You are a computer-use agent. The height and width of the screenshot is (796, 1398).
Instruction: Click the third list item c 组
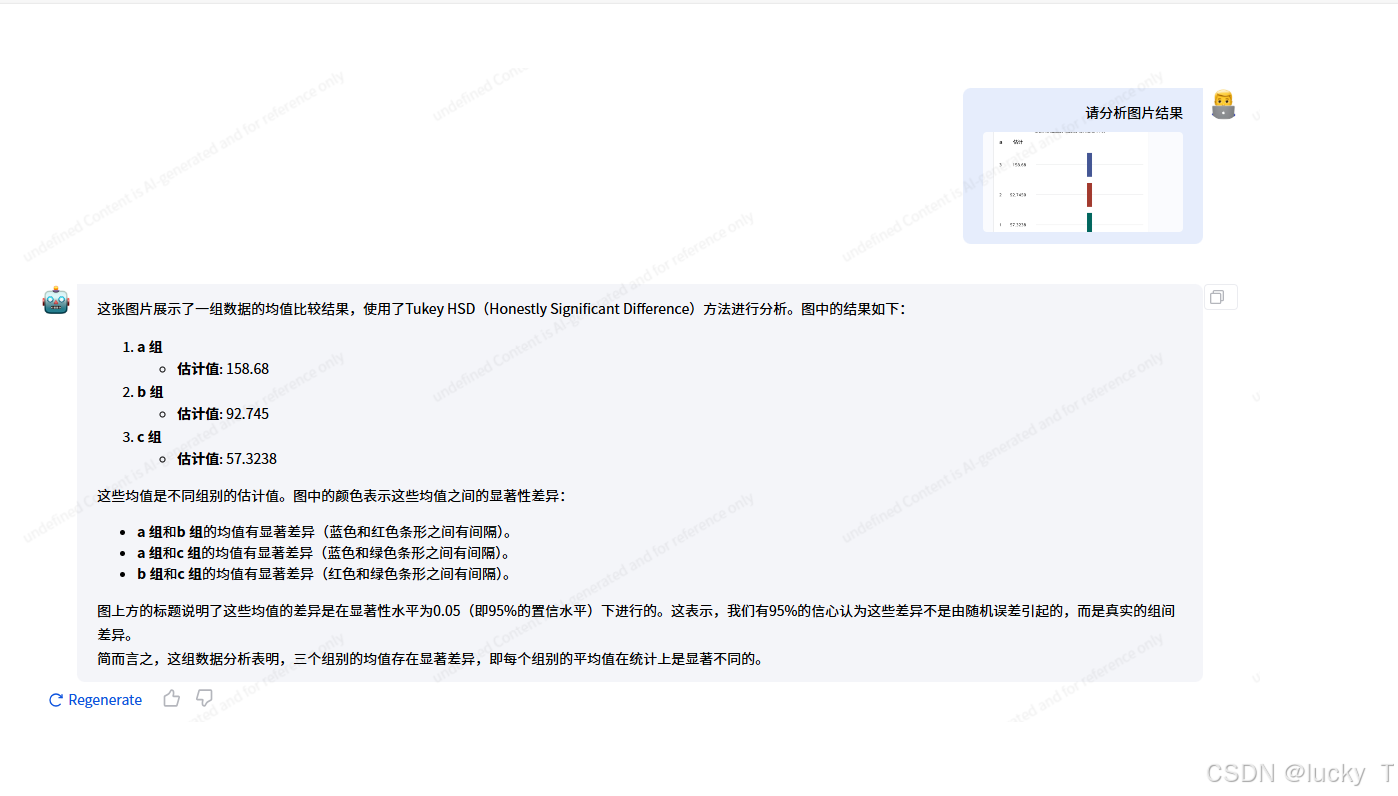[x=150, y=437]
